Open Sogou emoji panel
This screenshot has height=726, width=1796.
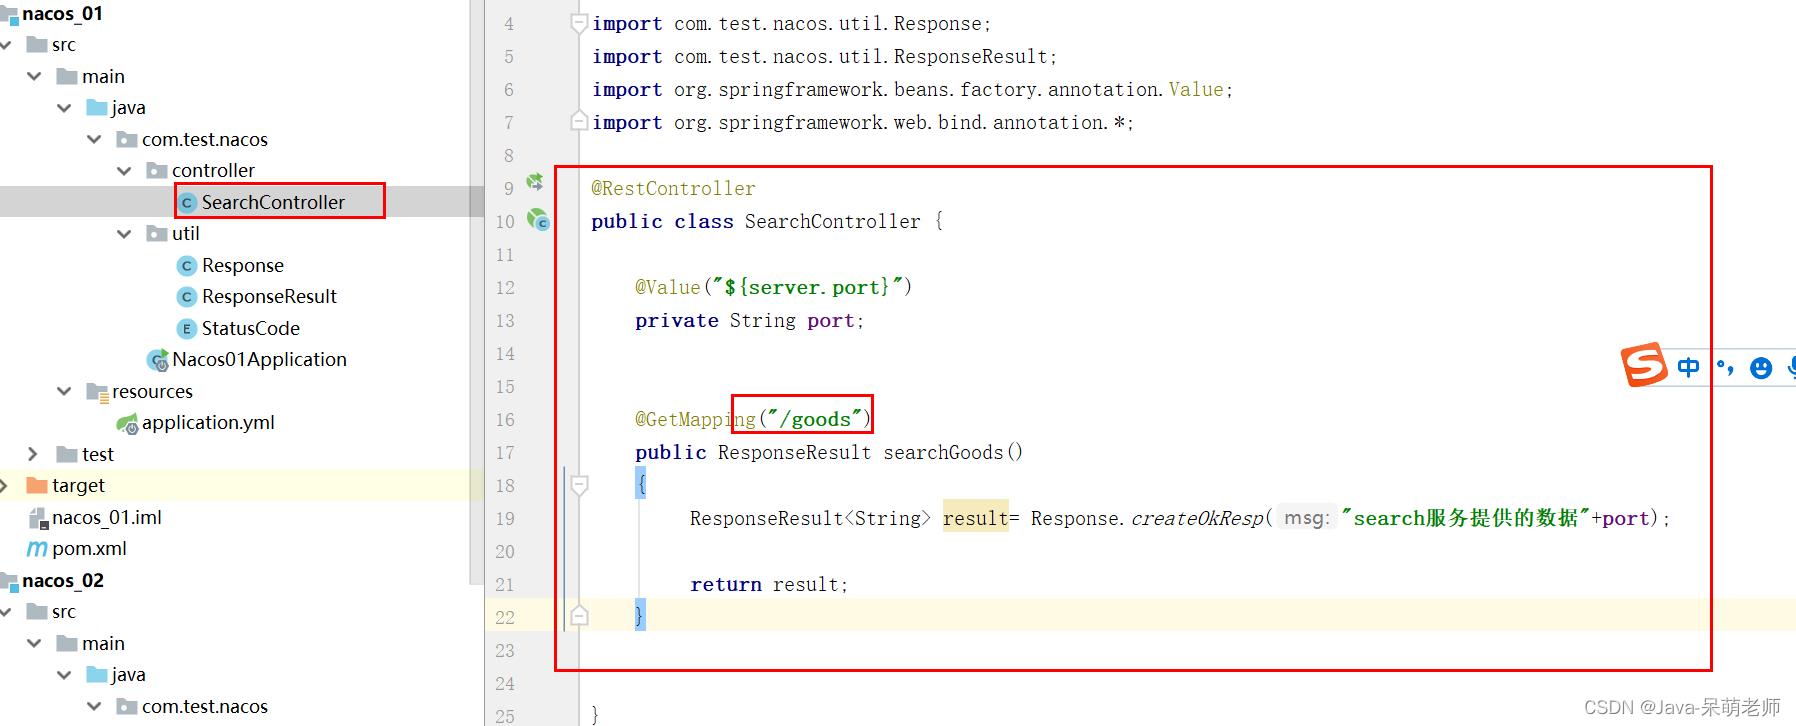1761,368
